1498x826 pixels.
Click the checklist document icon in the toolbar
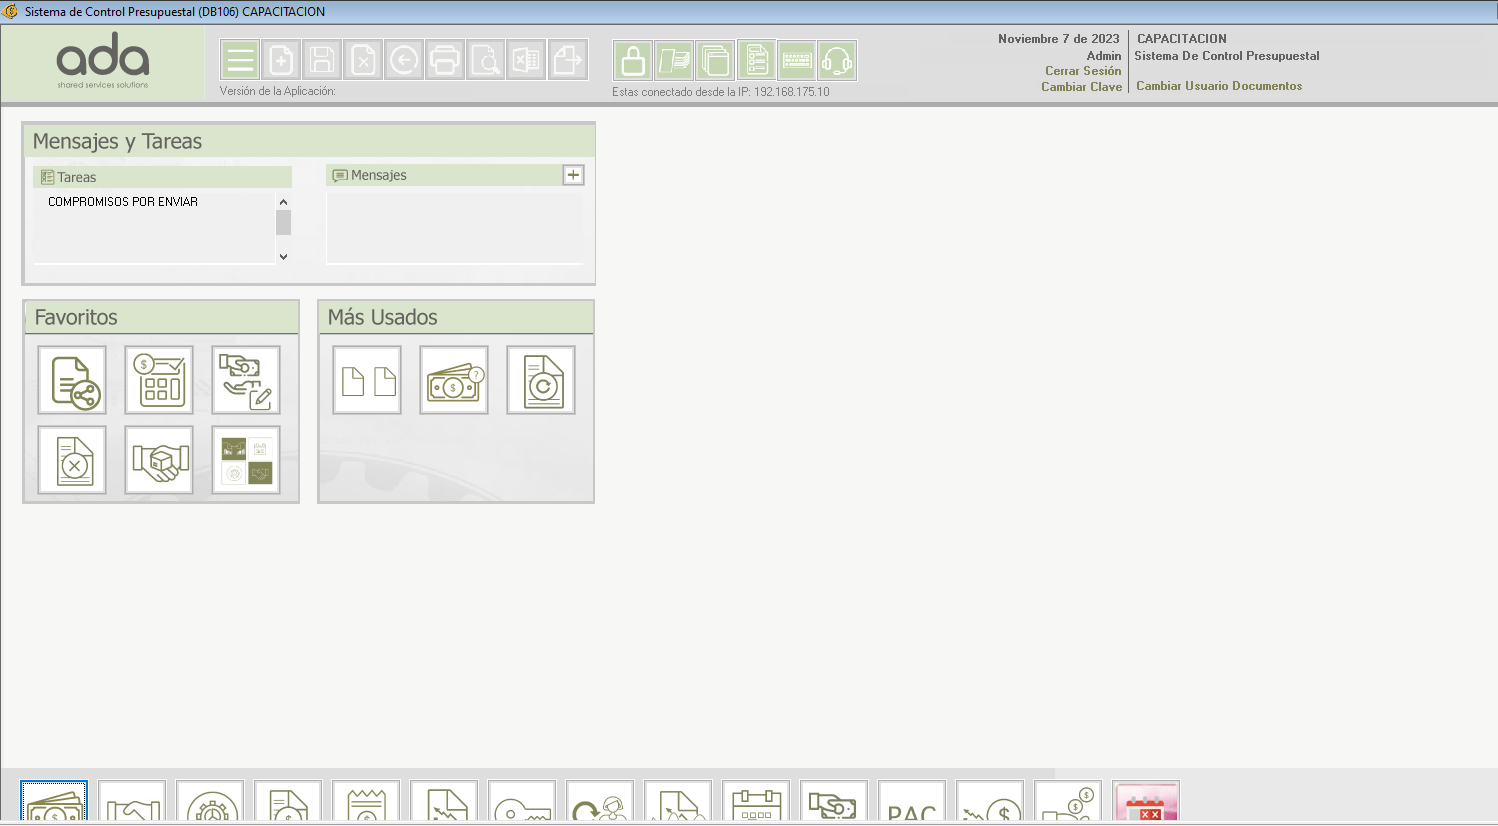click(757, 61)
